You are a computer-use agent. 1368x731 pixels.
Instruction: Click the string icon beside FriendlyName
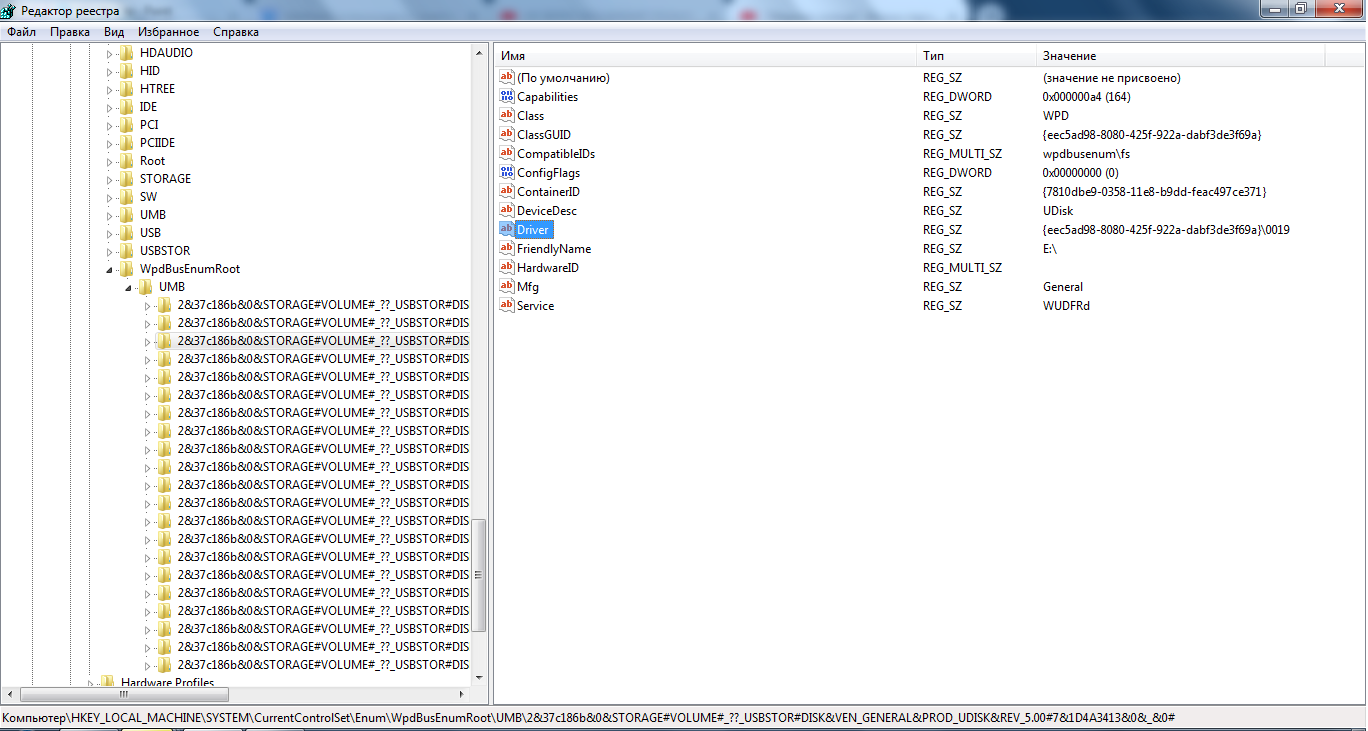pos(506,249)
